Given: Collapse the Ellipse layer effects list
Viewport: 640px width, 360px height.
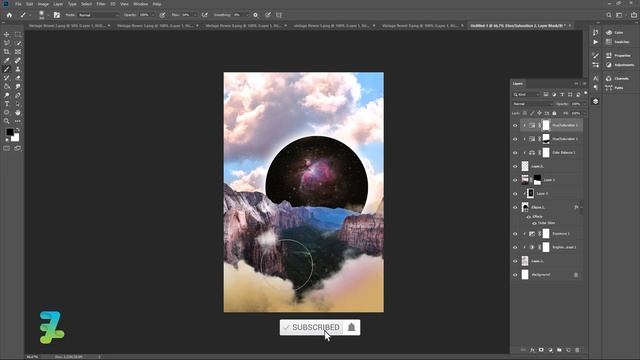Looking at the screenshot, I should [581, 207].
